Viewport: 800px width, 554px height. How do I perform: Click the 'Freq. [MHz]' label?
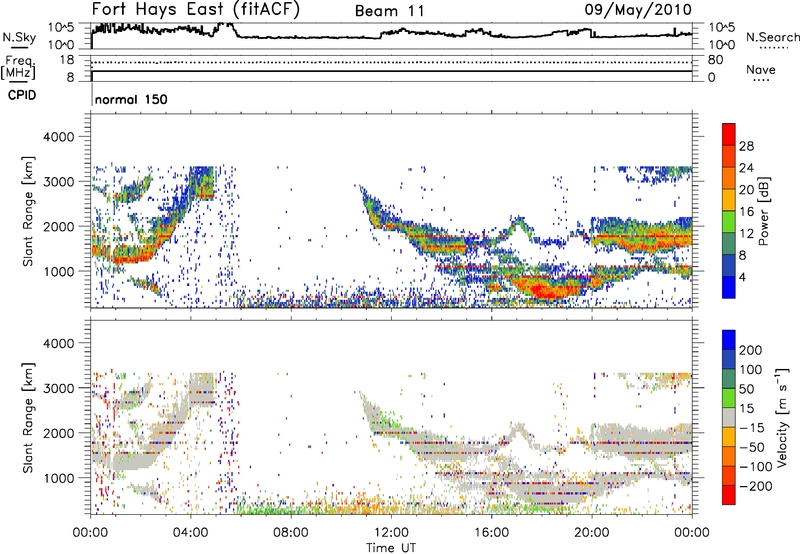point(18,68)
